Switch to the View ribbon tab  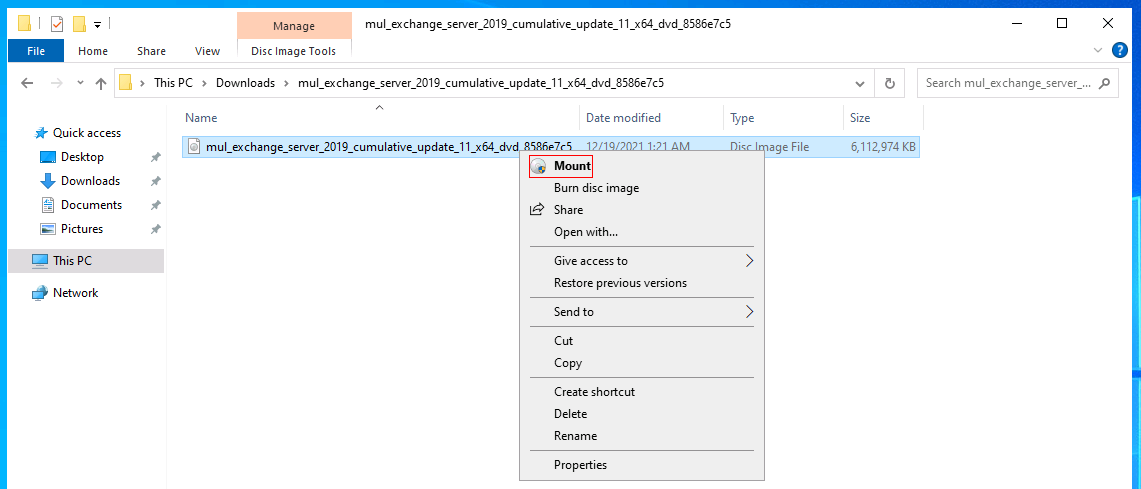coord(207,51)
